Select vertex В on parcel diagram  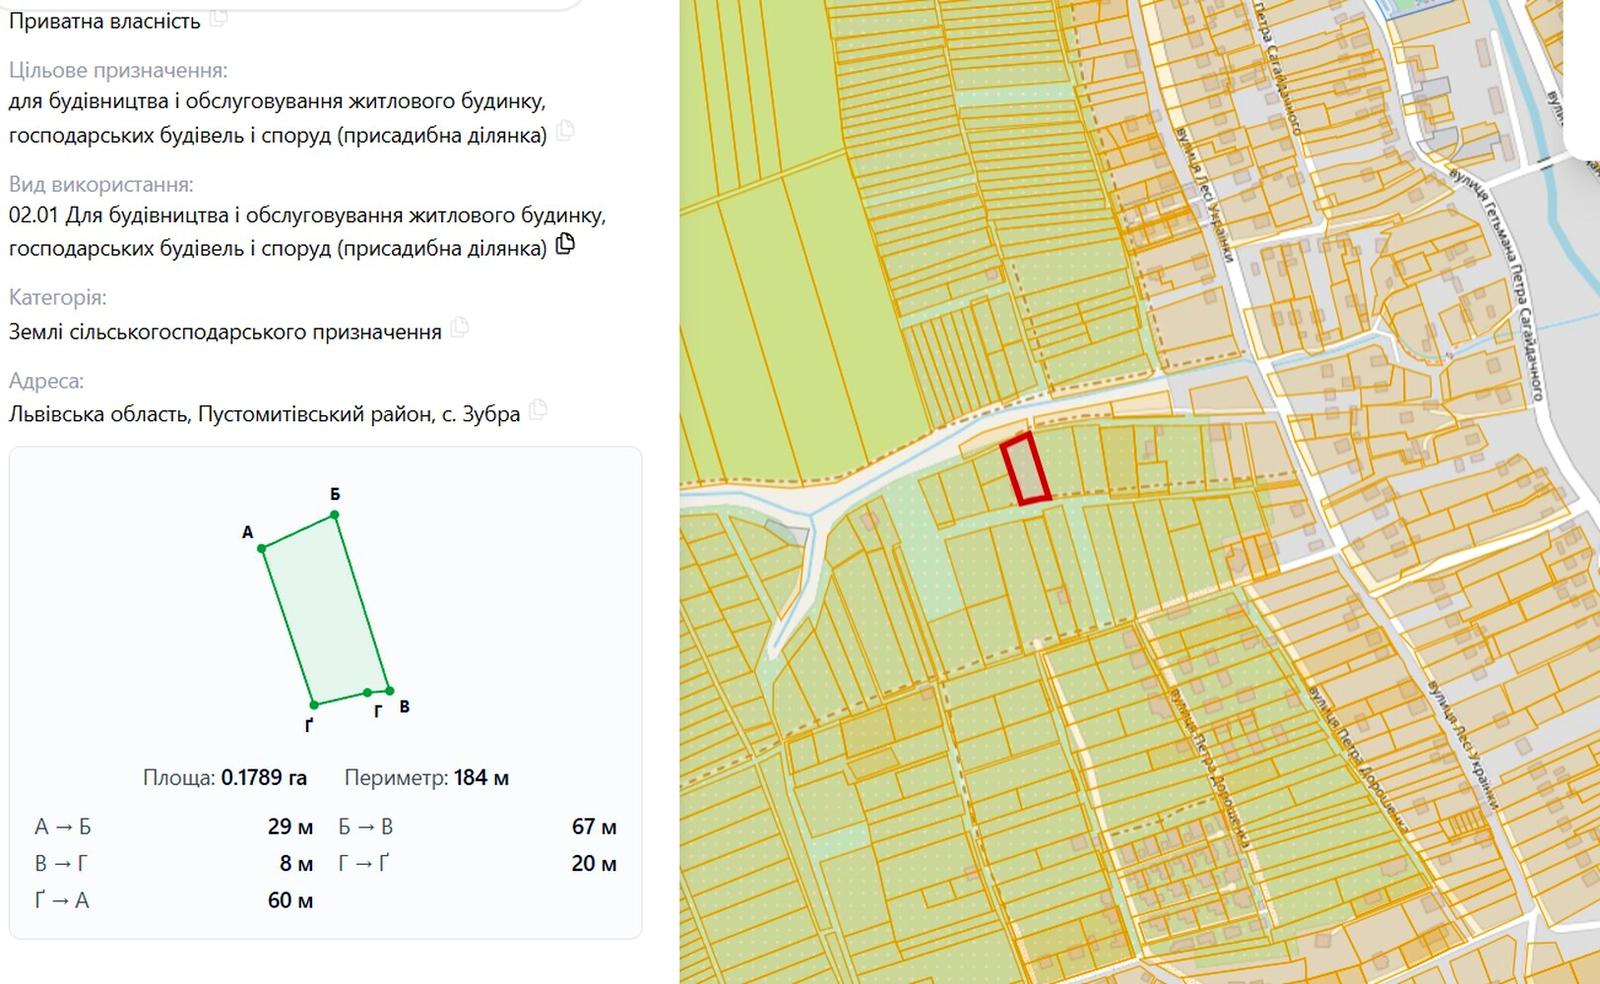point(390,690)
